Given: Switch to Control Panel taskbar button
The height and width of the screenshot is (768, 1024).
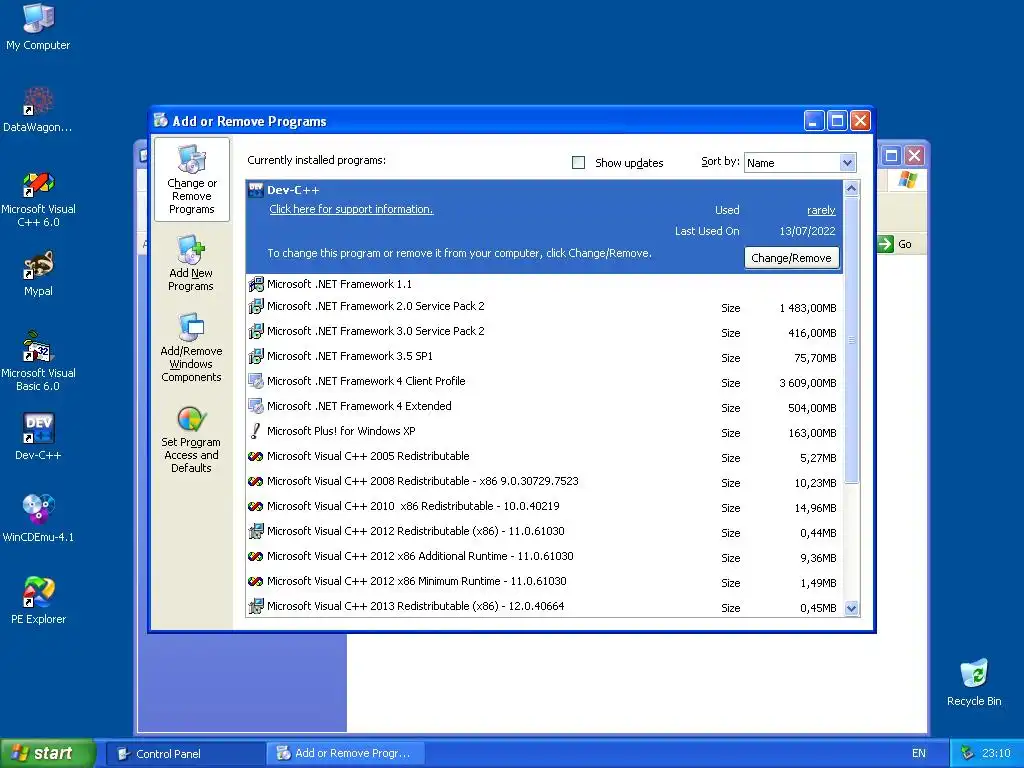Looking at the screenshot, I should coord(185,754).
